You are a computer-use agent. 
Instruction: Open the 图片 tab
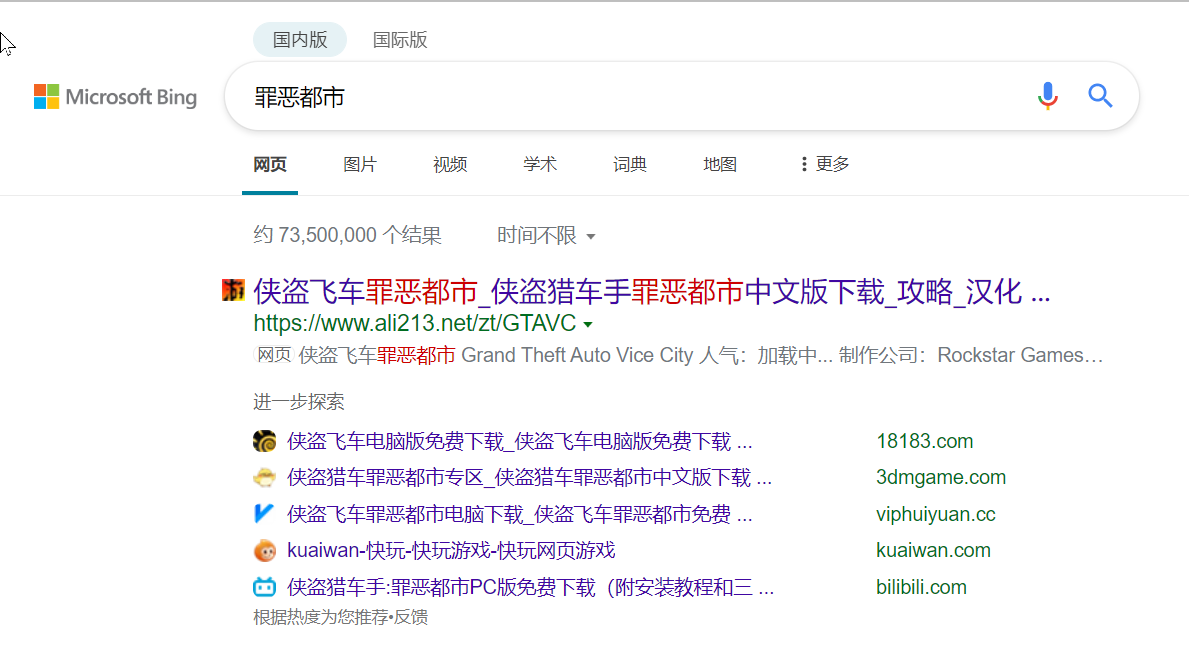360,164
